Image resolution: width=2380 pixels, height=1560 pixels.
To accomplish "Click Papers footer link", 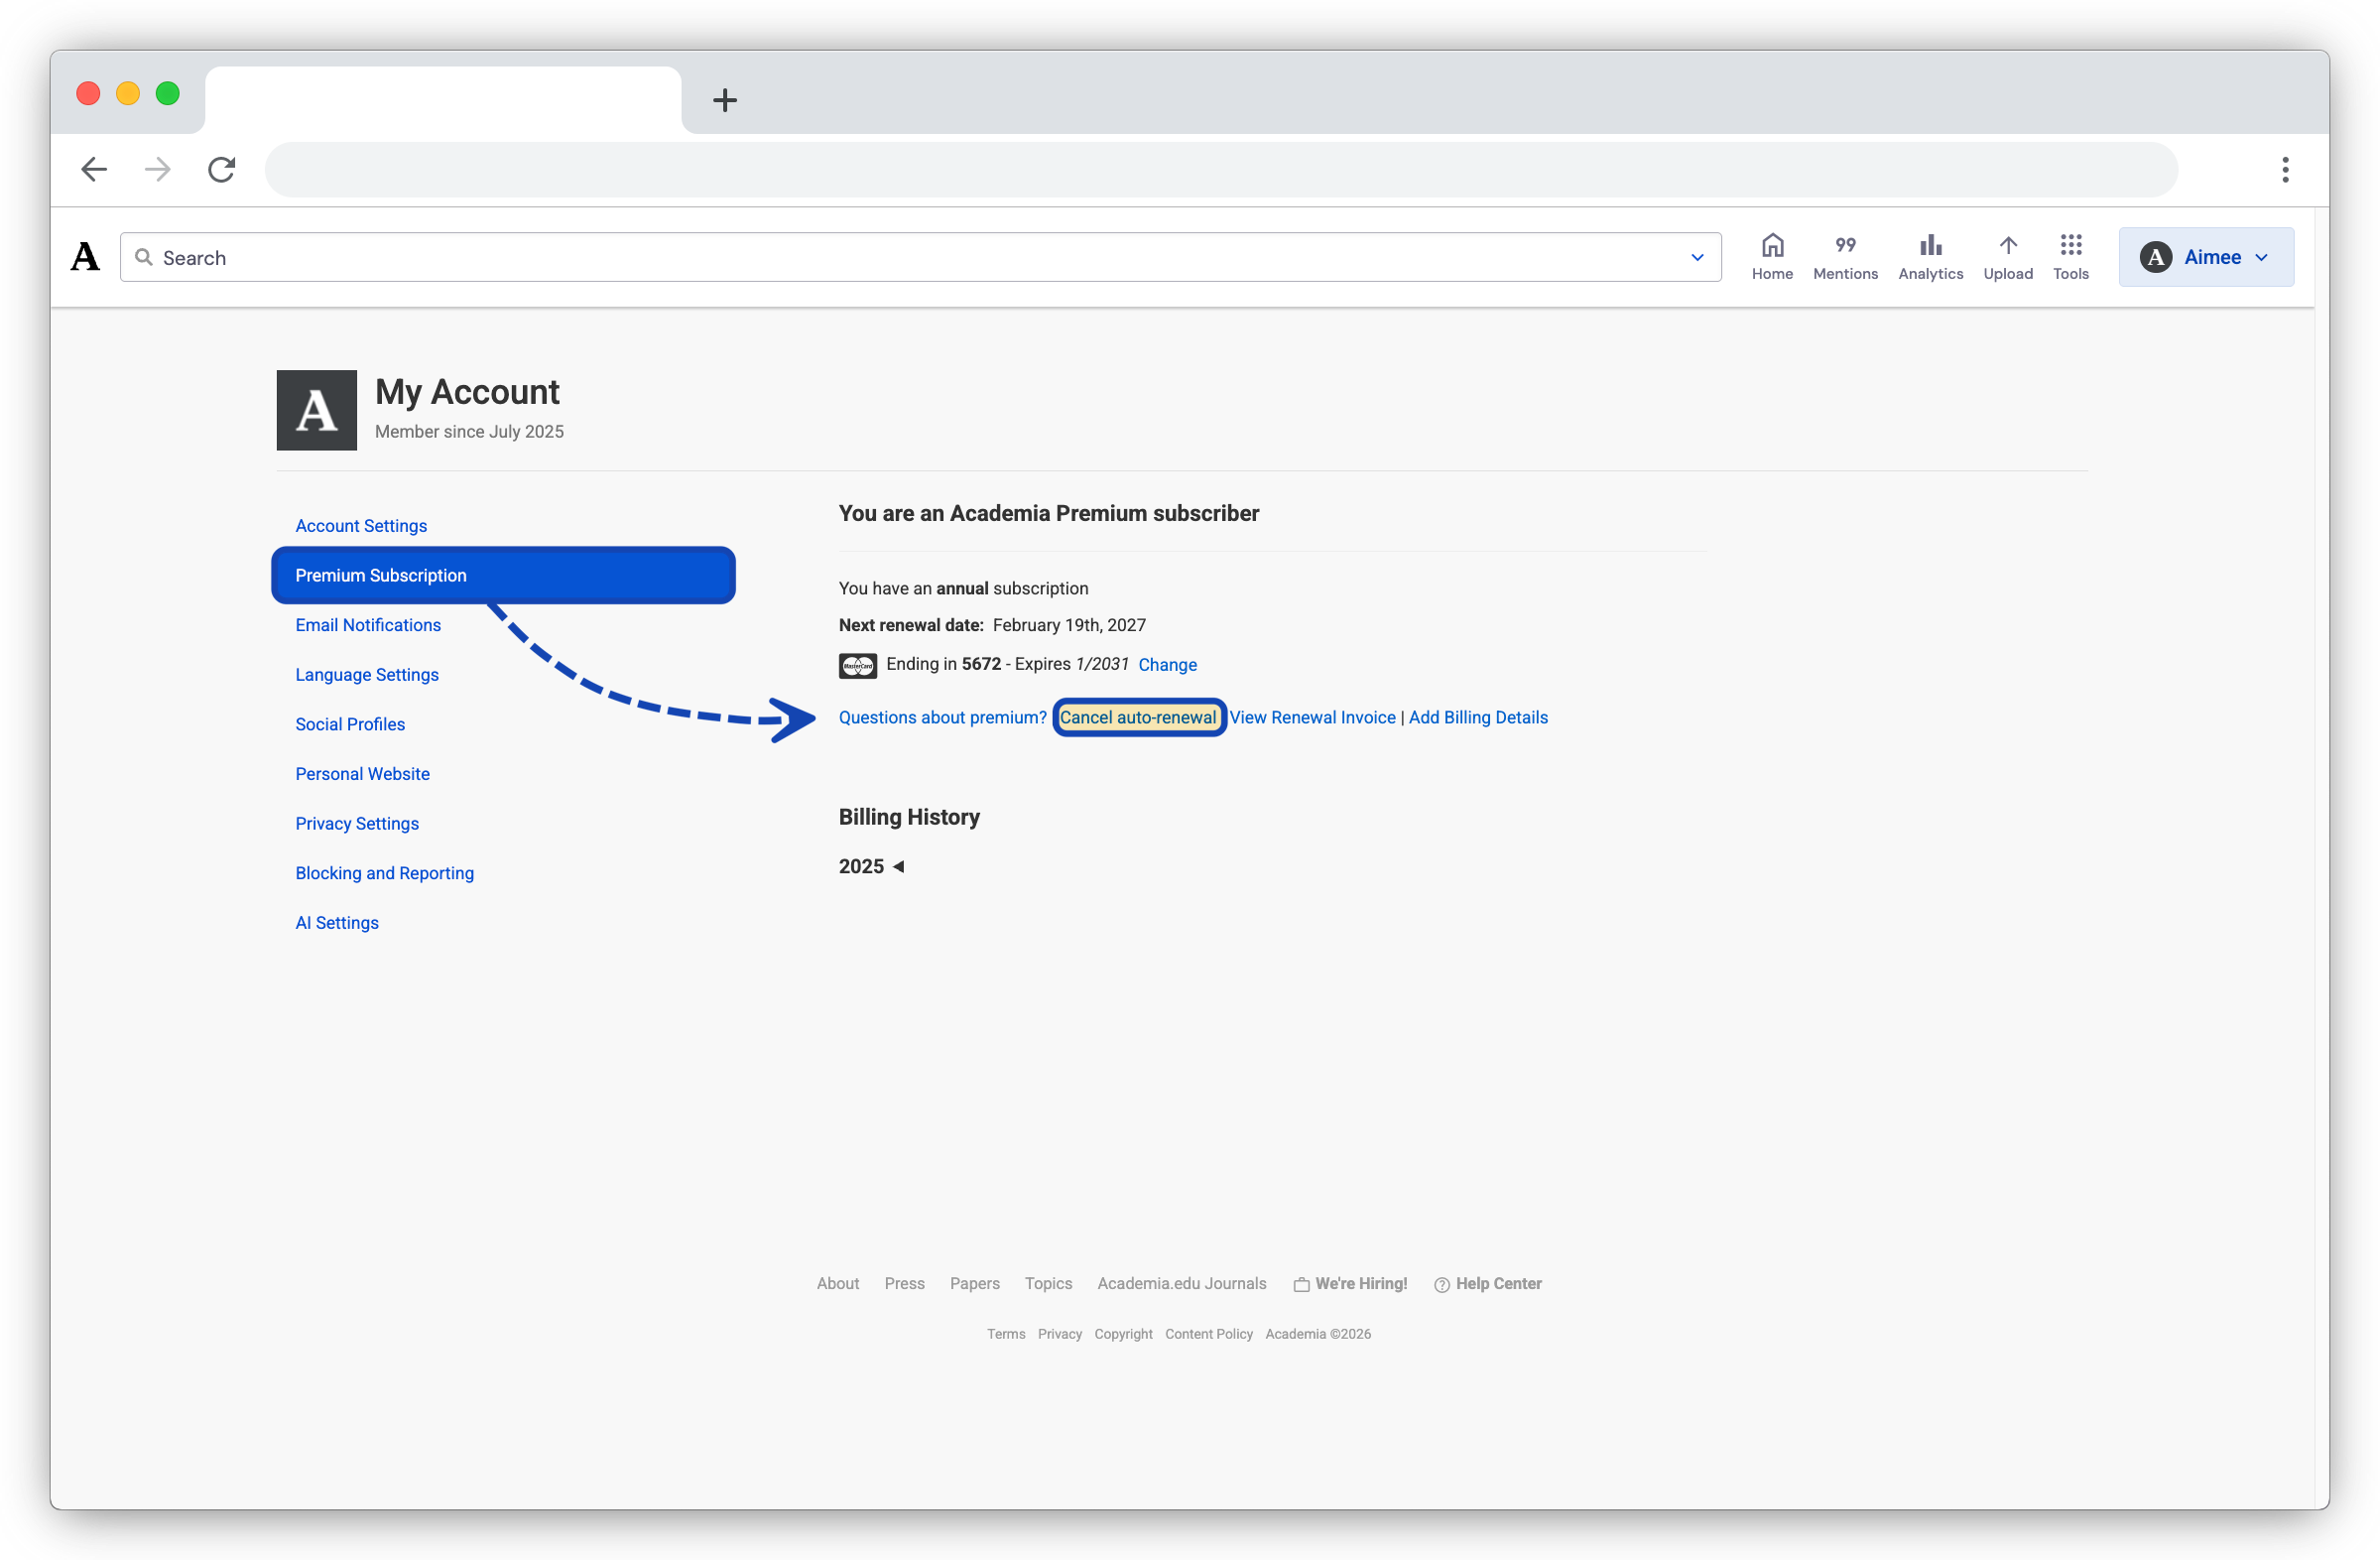I will 974,1284.
